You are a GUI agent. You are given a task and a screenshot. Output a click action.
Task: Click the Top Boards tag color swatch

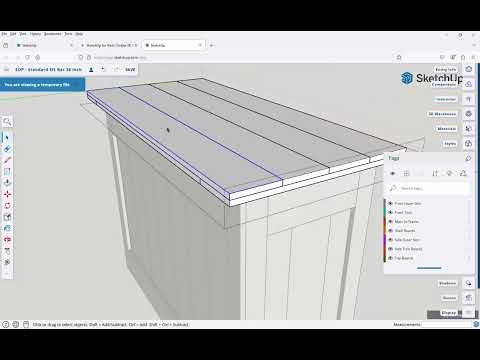385,258
